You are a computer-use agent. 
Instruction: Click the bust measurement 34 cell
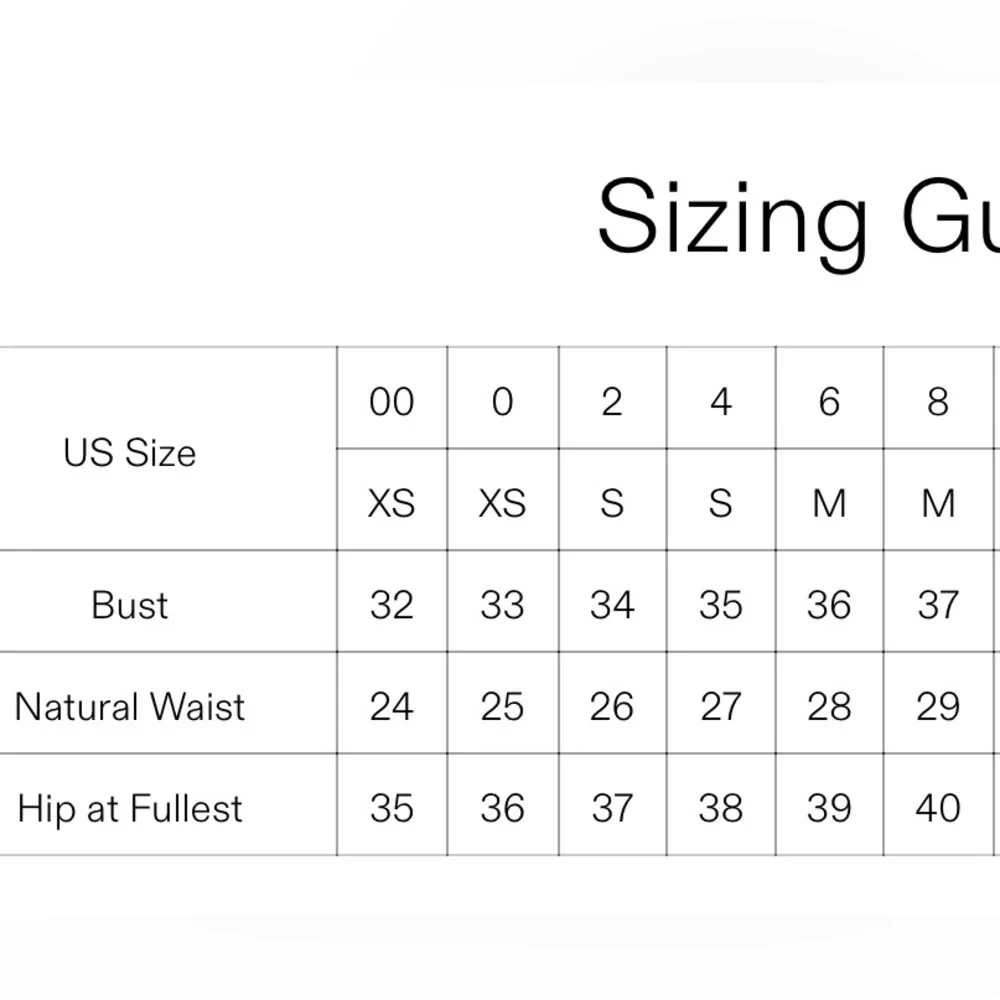[x=612, y=605]
